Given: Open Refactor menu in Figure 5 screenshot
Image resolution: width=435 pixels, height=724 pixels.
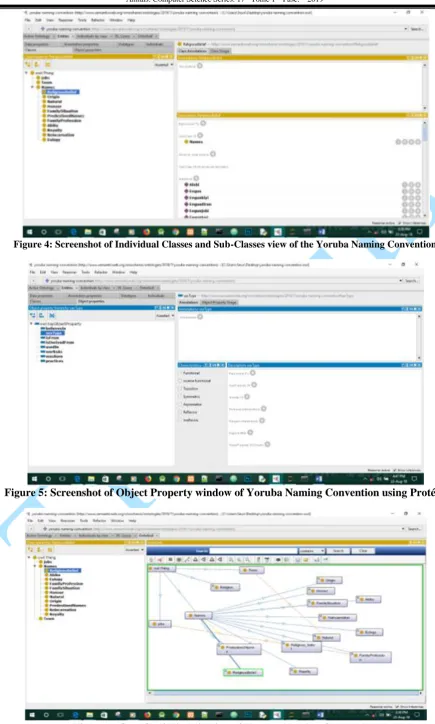Looking at the screenshot, I should [x=101, y=272].
